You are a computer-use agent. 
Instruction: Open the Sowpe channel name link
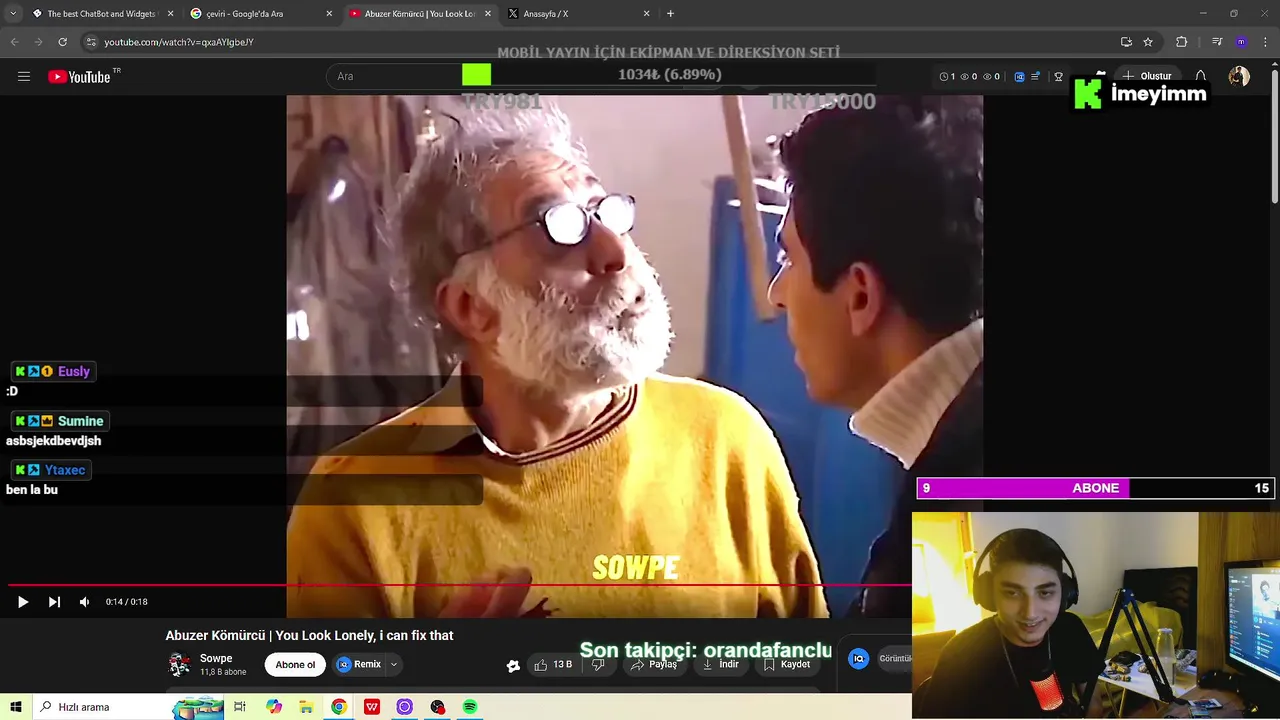point(216,658)
